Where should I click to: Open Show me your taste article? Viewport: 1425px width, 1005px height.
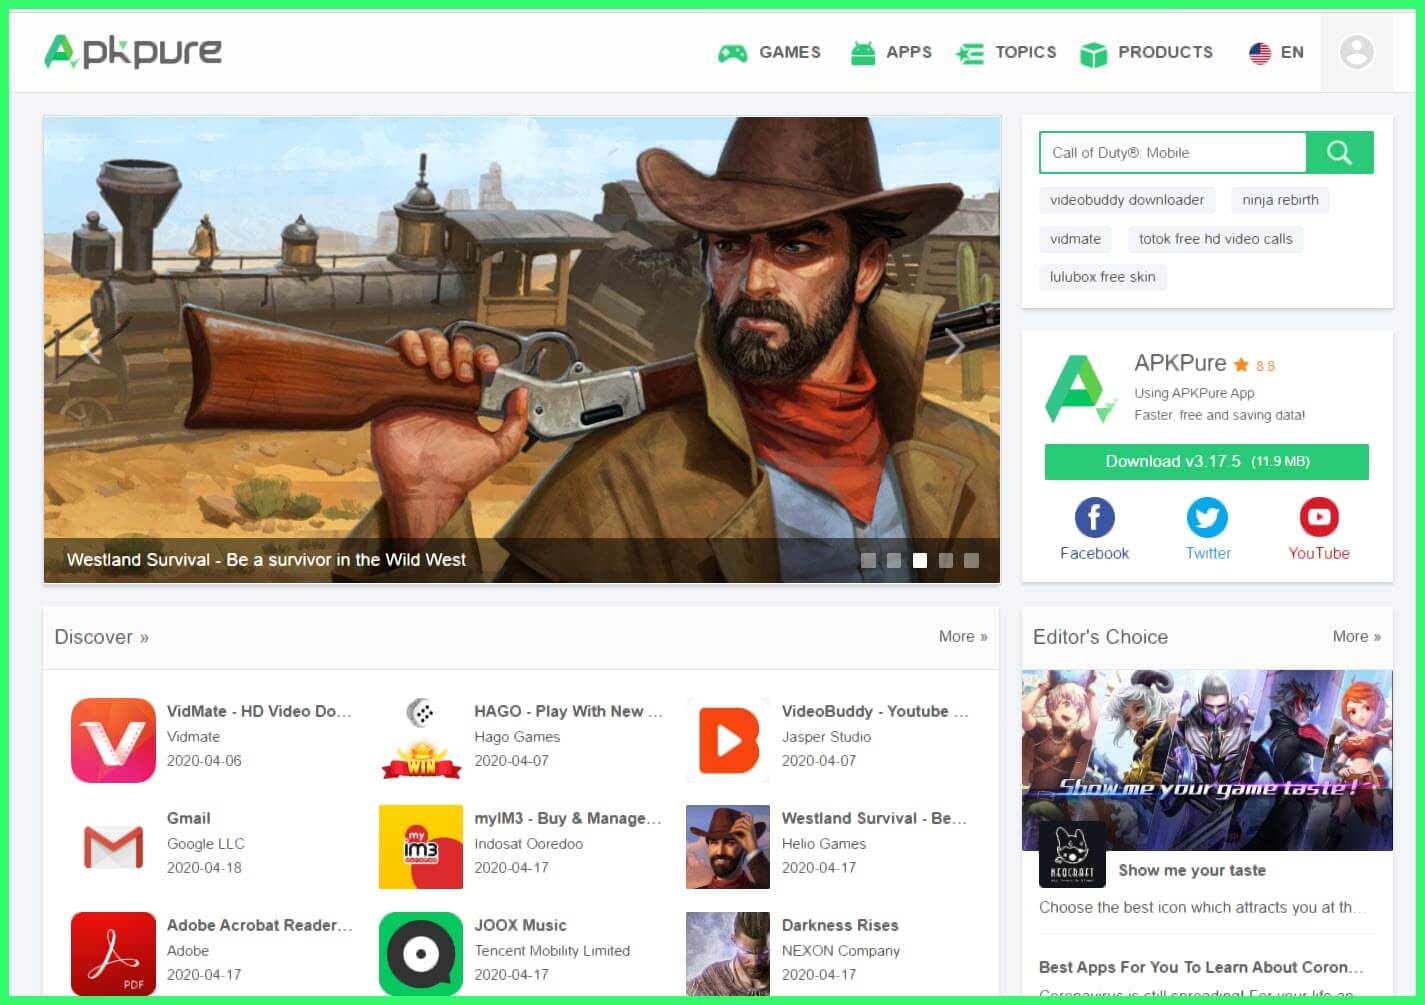(1192, 870)
